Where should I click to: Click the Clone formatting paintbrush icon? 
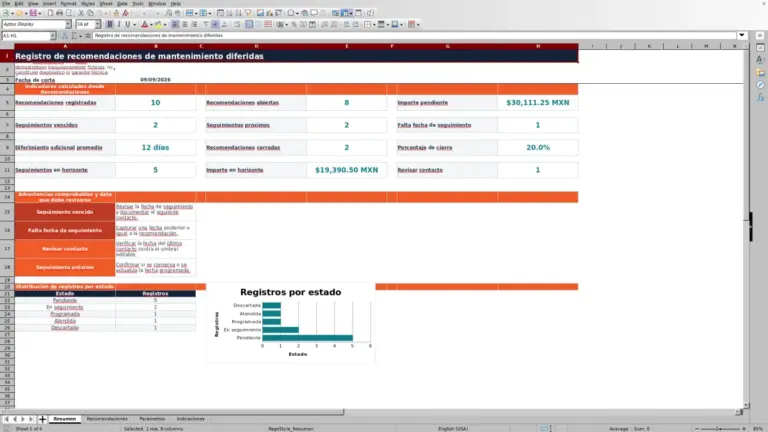point(116,13)
